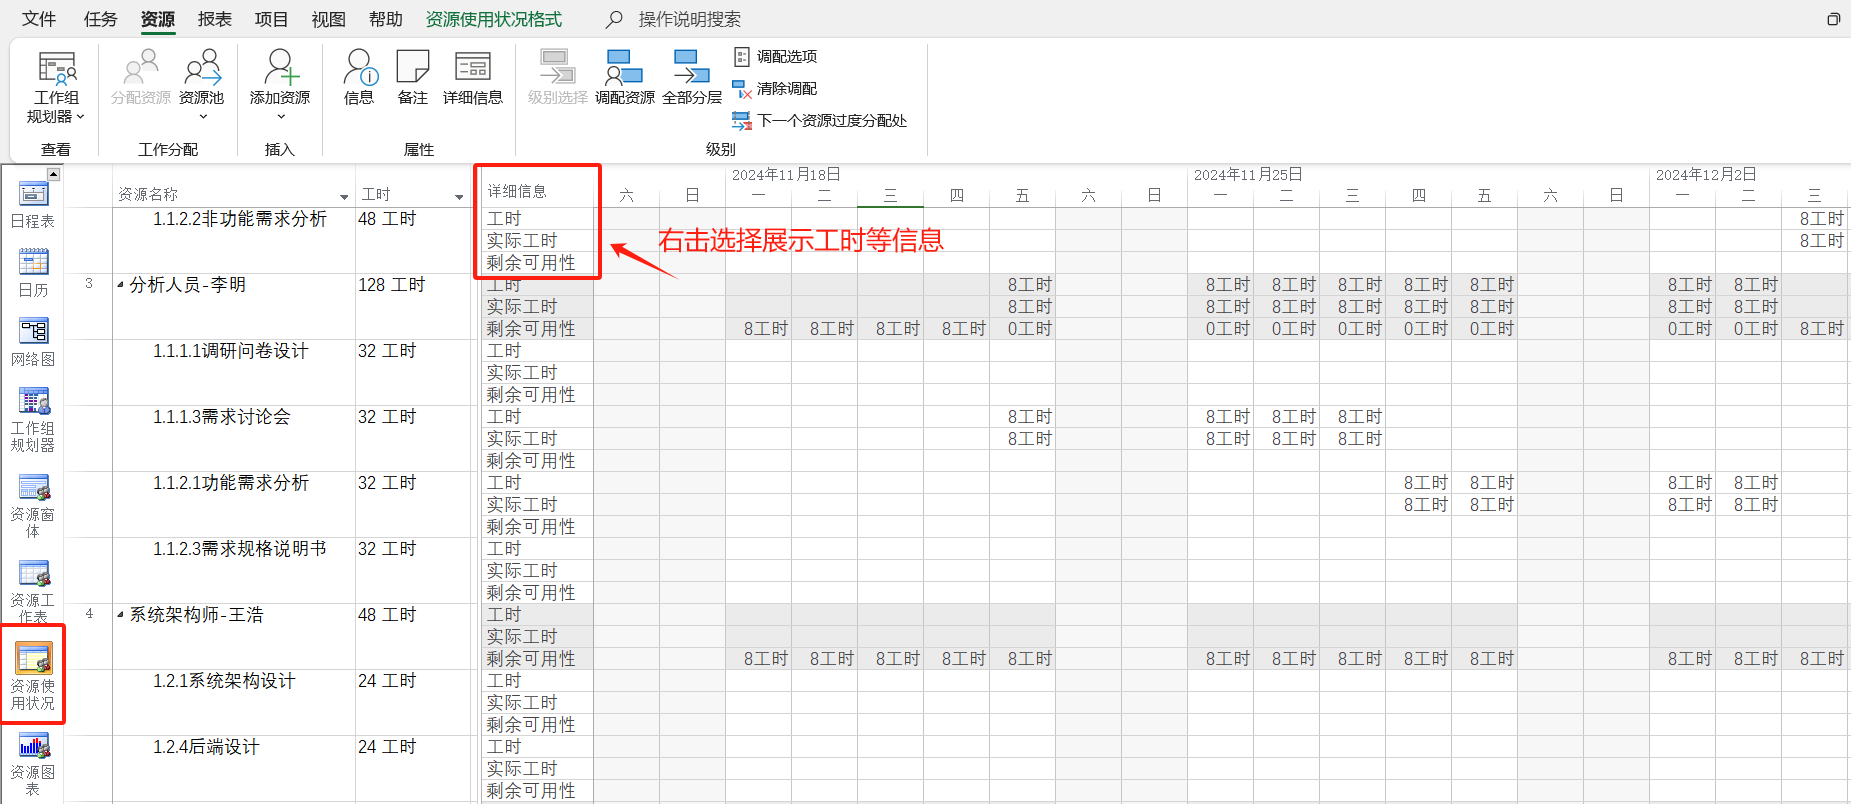Expand the 工作组规划器 dropdown arrow
1851x804 pixels.
tap(80, 117)
